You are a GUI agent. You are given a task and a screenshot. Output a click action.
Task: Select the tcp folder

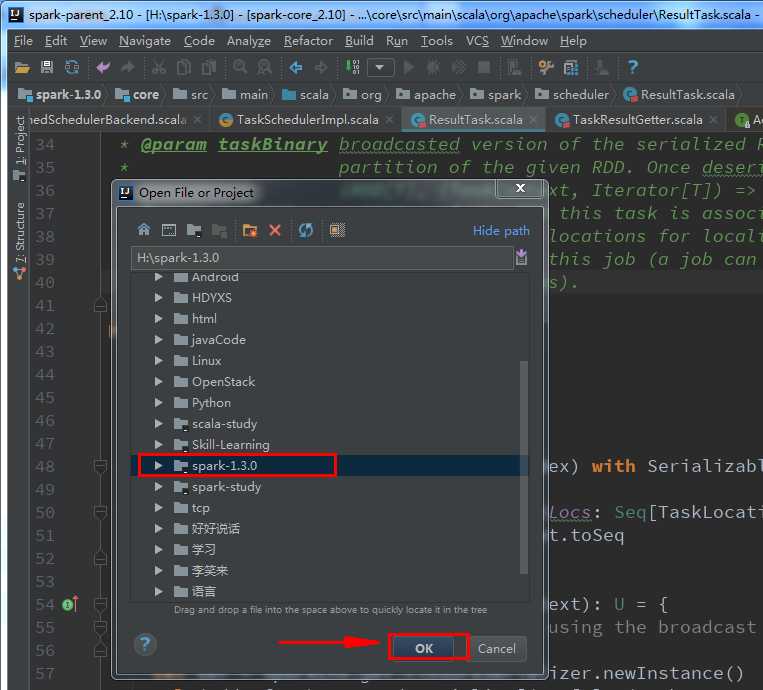tap(200, 508)
